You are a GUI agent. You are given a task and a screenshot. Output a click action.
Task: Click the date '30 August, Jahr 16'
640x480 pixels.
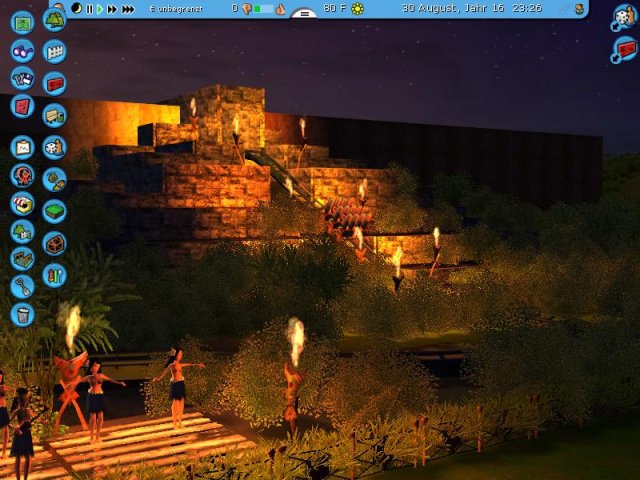tap(453, 8)
